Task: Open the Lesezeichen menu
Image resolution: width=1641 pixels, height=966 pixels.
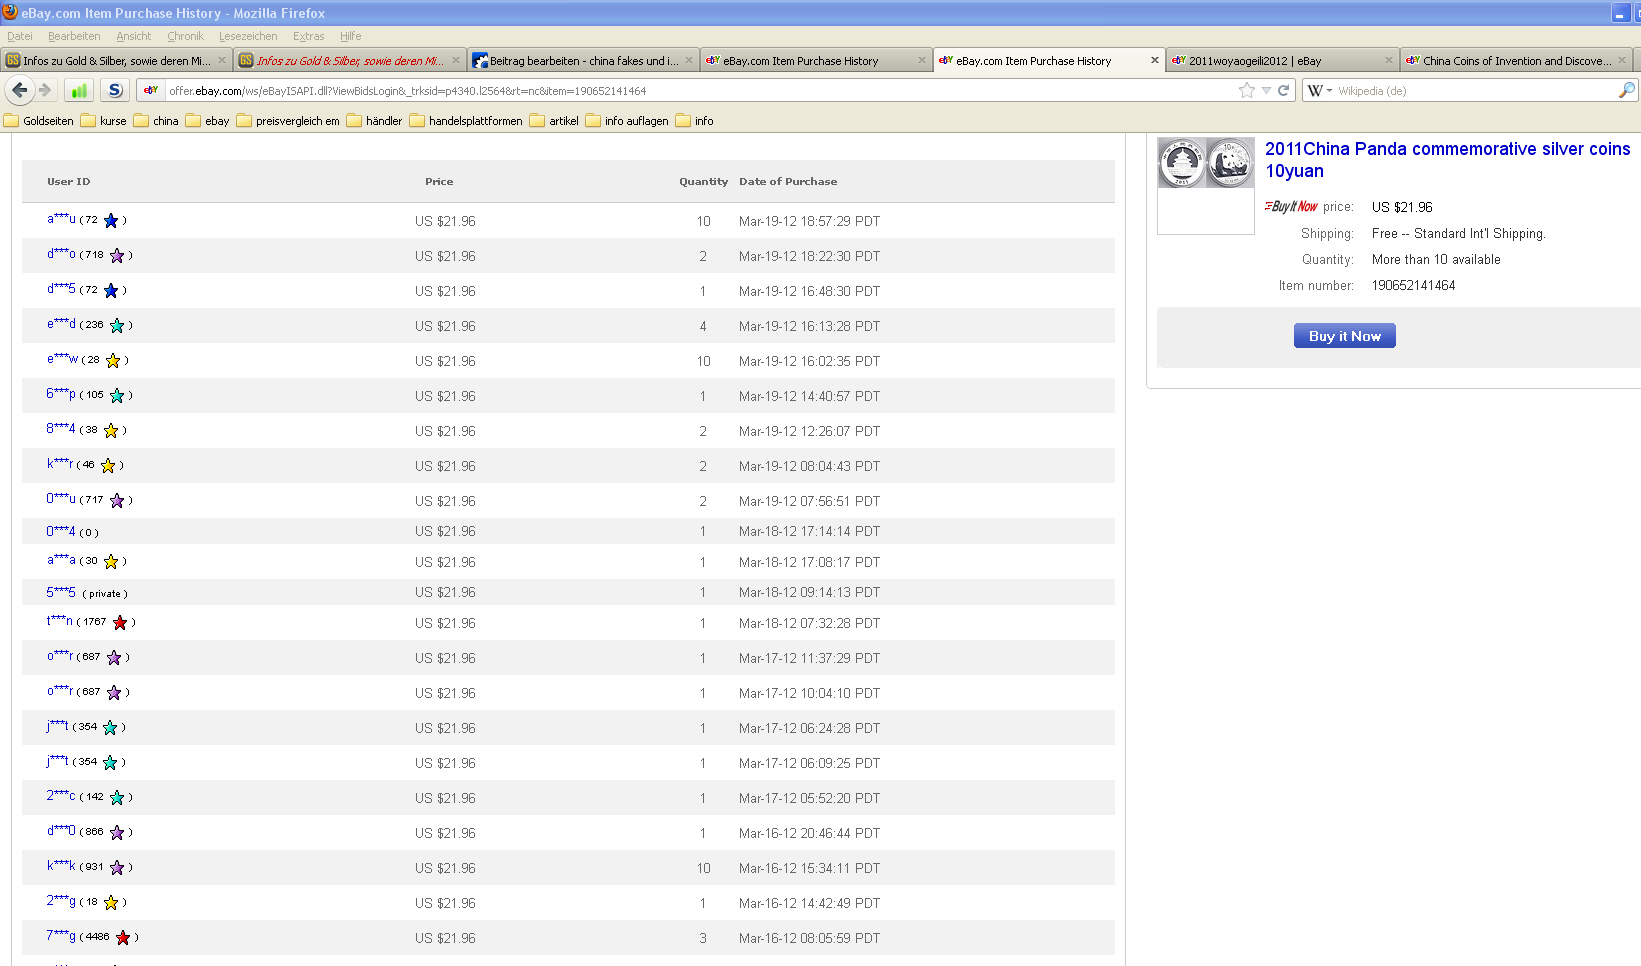Action: pyautogui.click(x=248, y=36)
